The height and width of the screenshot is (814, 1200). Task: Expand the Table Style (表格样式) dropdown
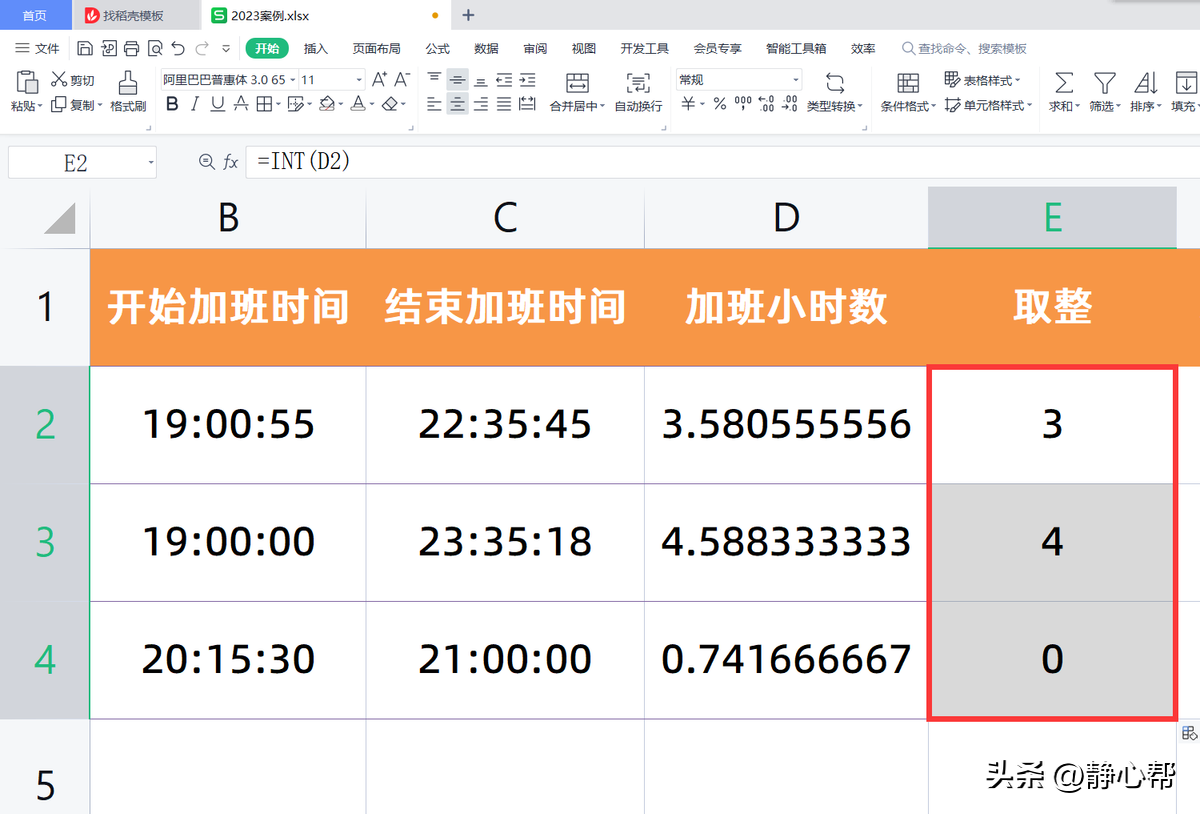coord(1018,80)
